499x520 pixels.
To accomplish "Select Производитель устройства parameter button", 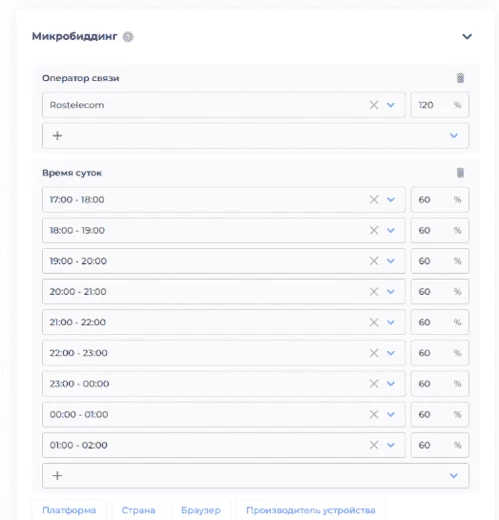I will pos(311,510).
